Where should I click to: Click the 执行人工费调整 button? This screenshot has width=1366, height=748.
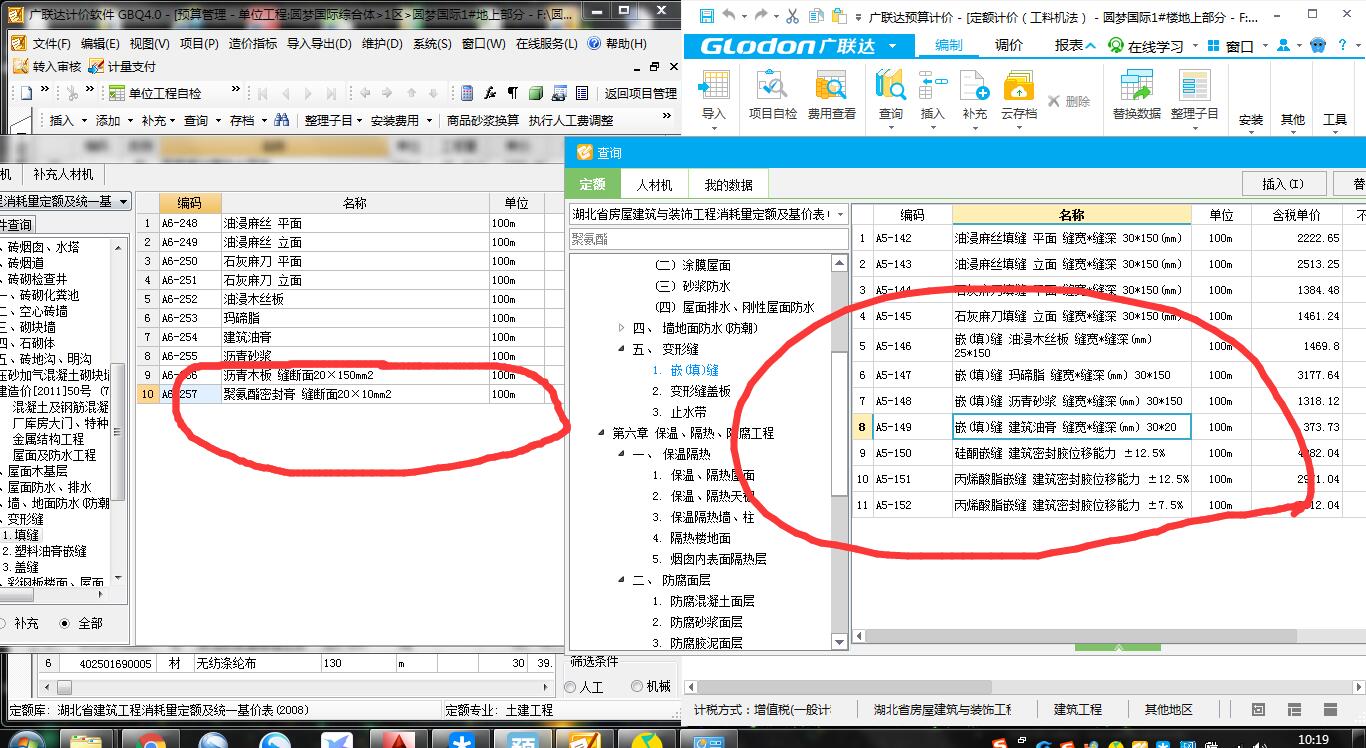click(x=571, y=120)
